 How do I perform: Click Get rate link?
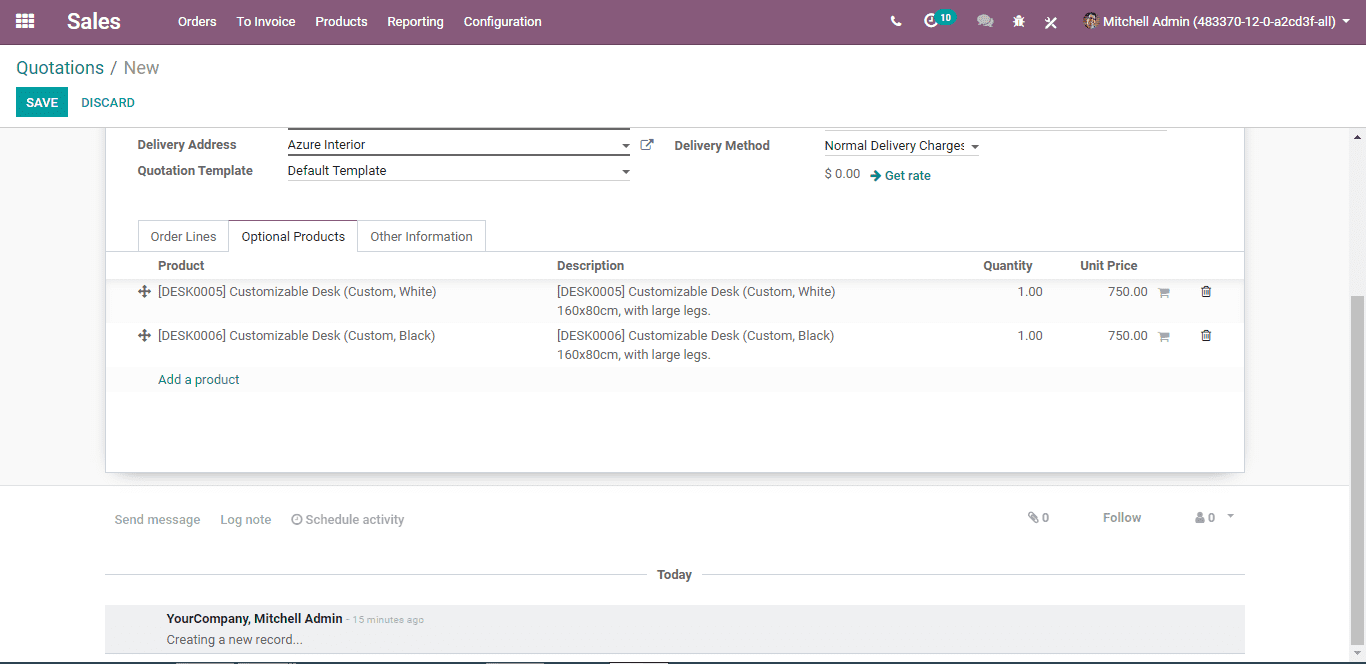point(900,176)
